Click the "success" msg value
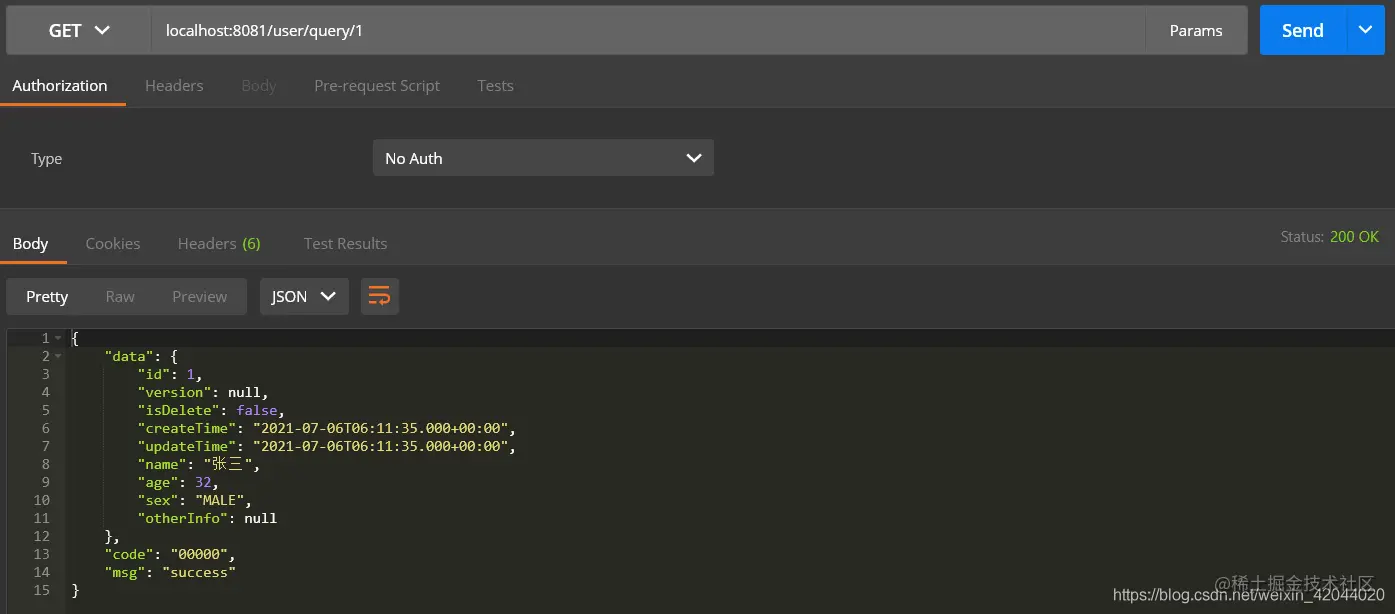The height and width of the screenshot is (614, 1395). click(x=198, y=572)
